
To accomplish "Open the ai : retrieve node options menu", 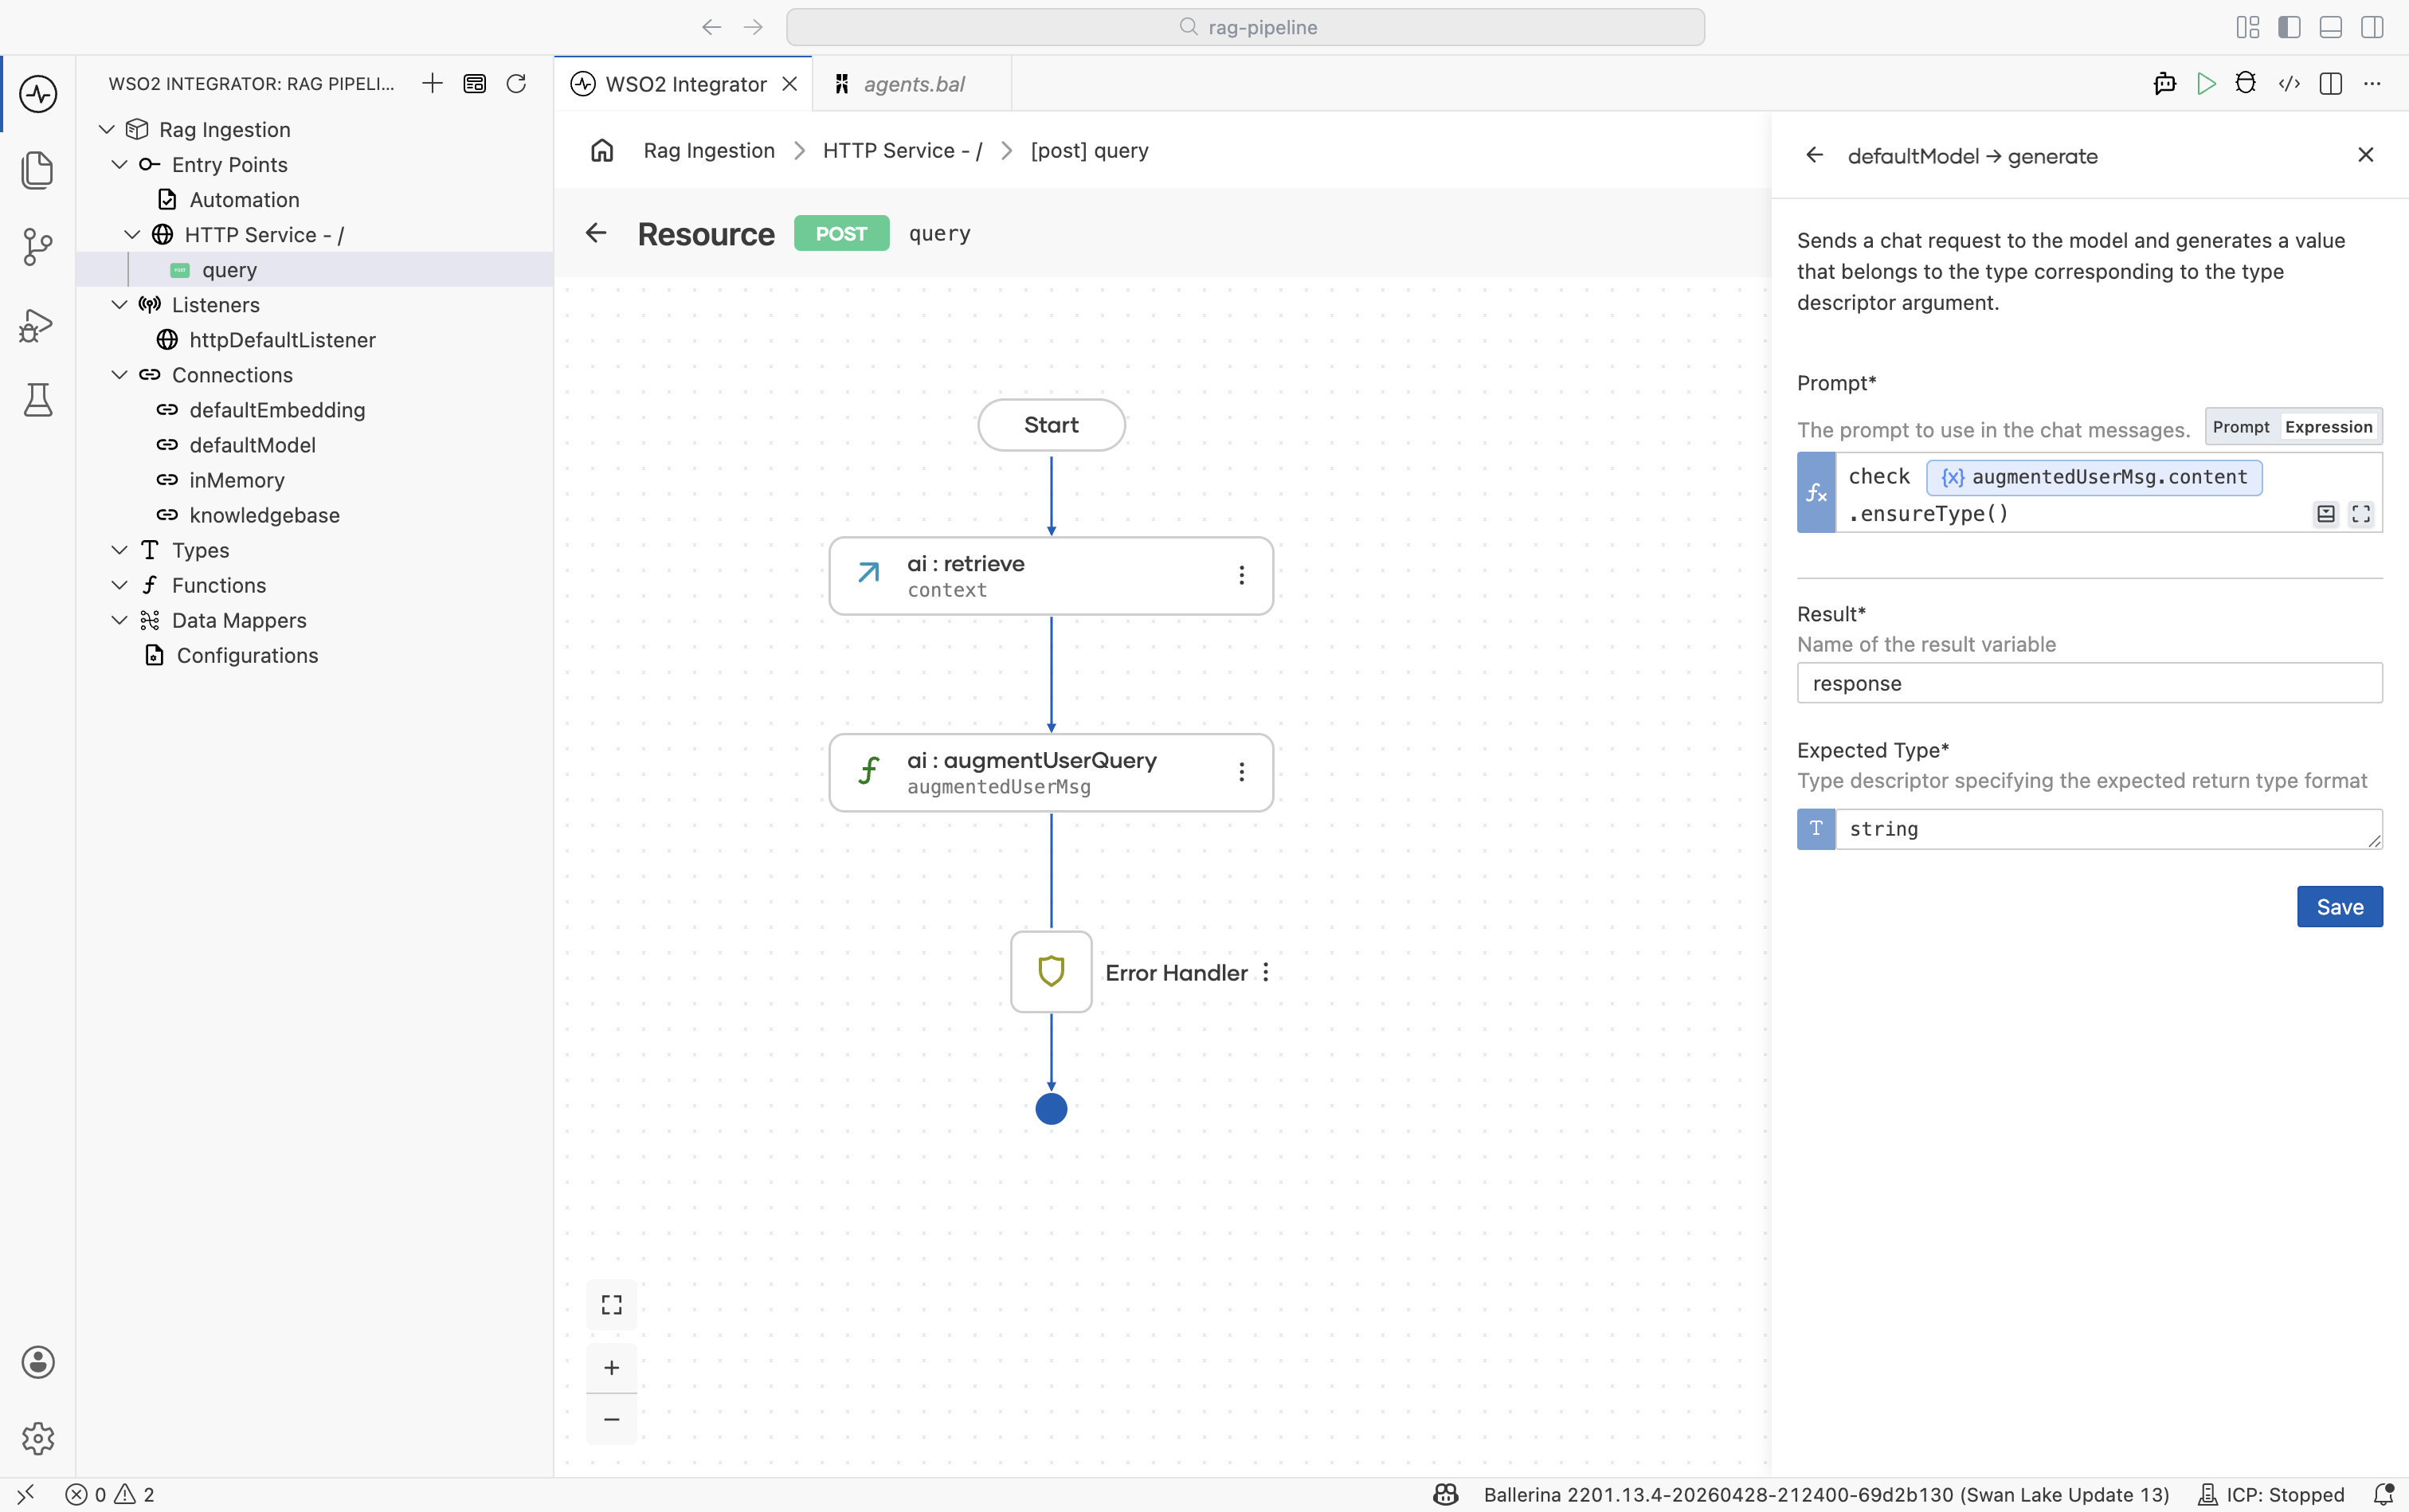I will click(1241, 575).
